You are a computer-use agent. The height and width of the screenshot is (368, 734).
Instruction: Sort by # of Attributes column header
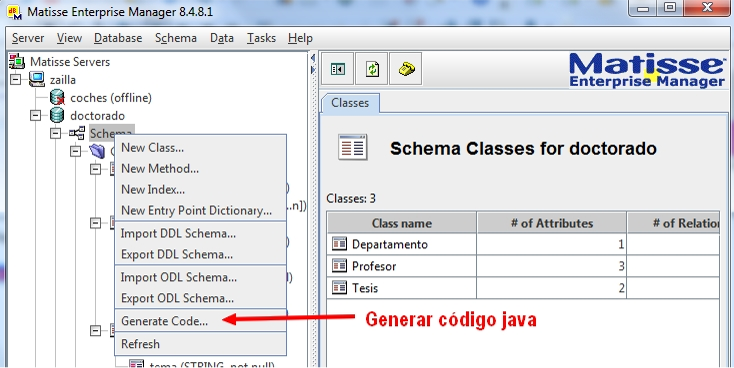click(x=551, y=223)
